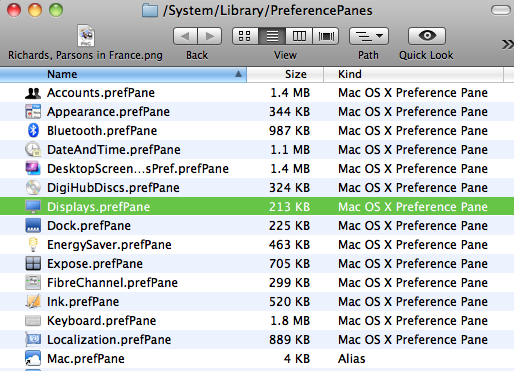Select list view mode button

point(272,36)
